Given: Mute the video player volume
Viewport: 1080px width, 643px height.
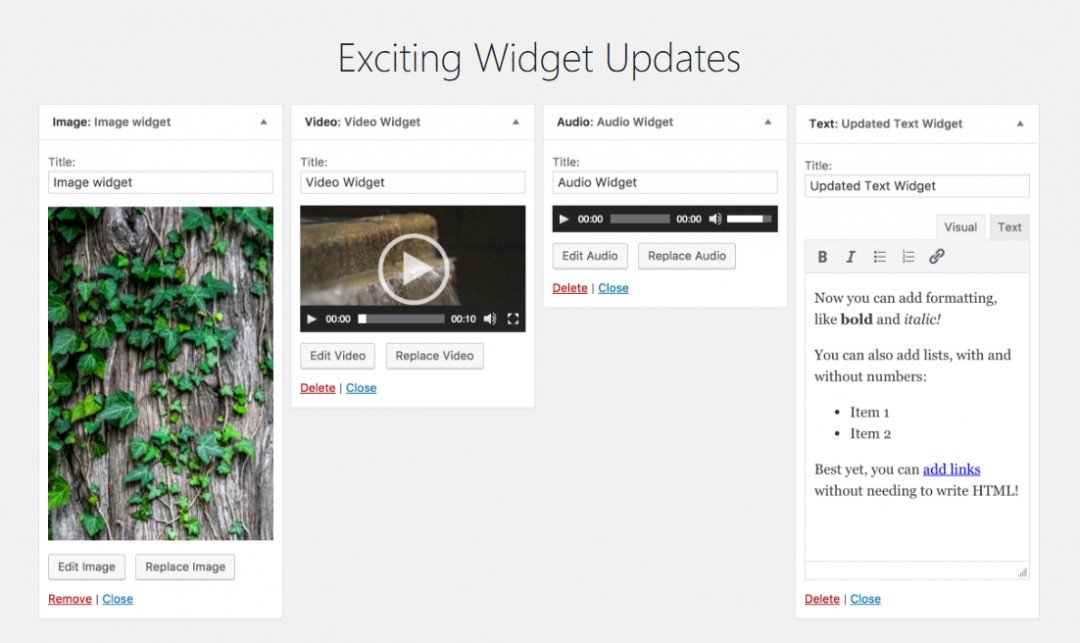Looking at the screenshot, I should (490, 319).
